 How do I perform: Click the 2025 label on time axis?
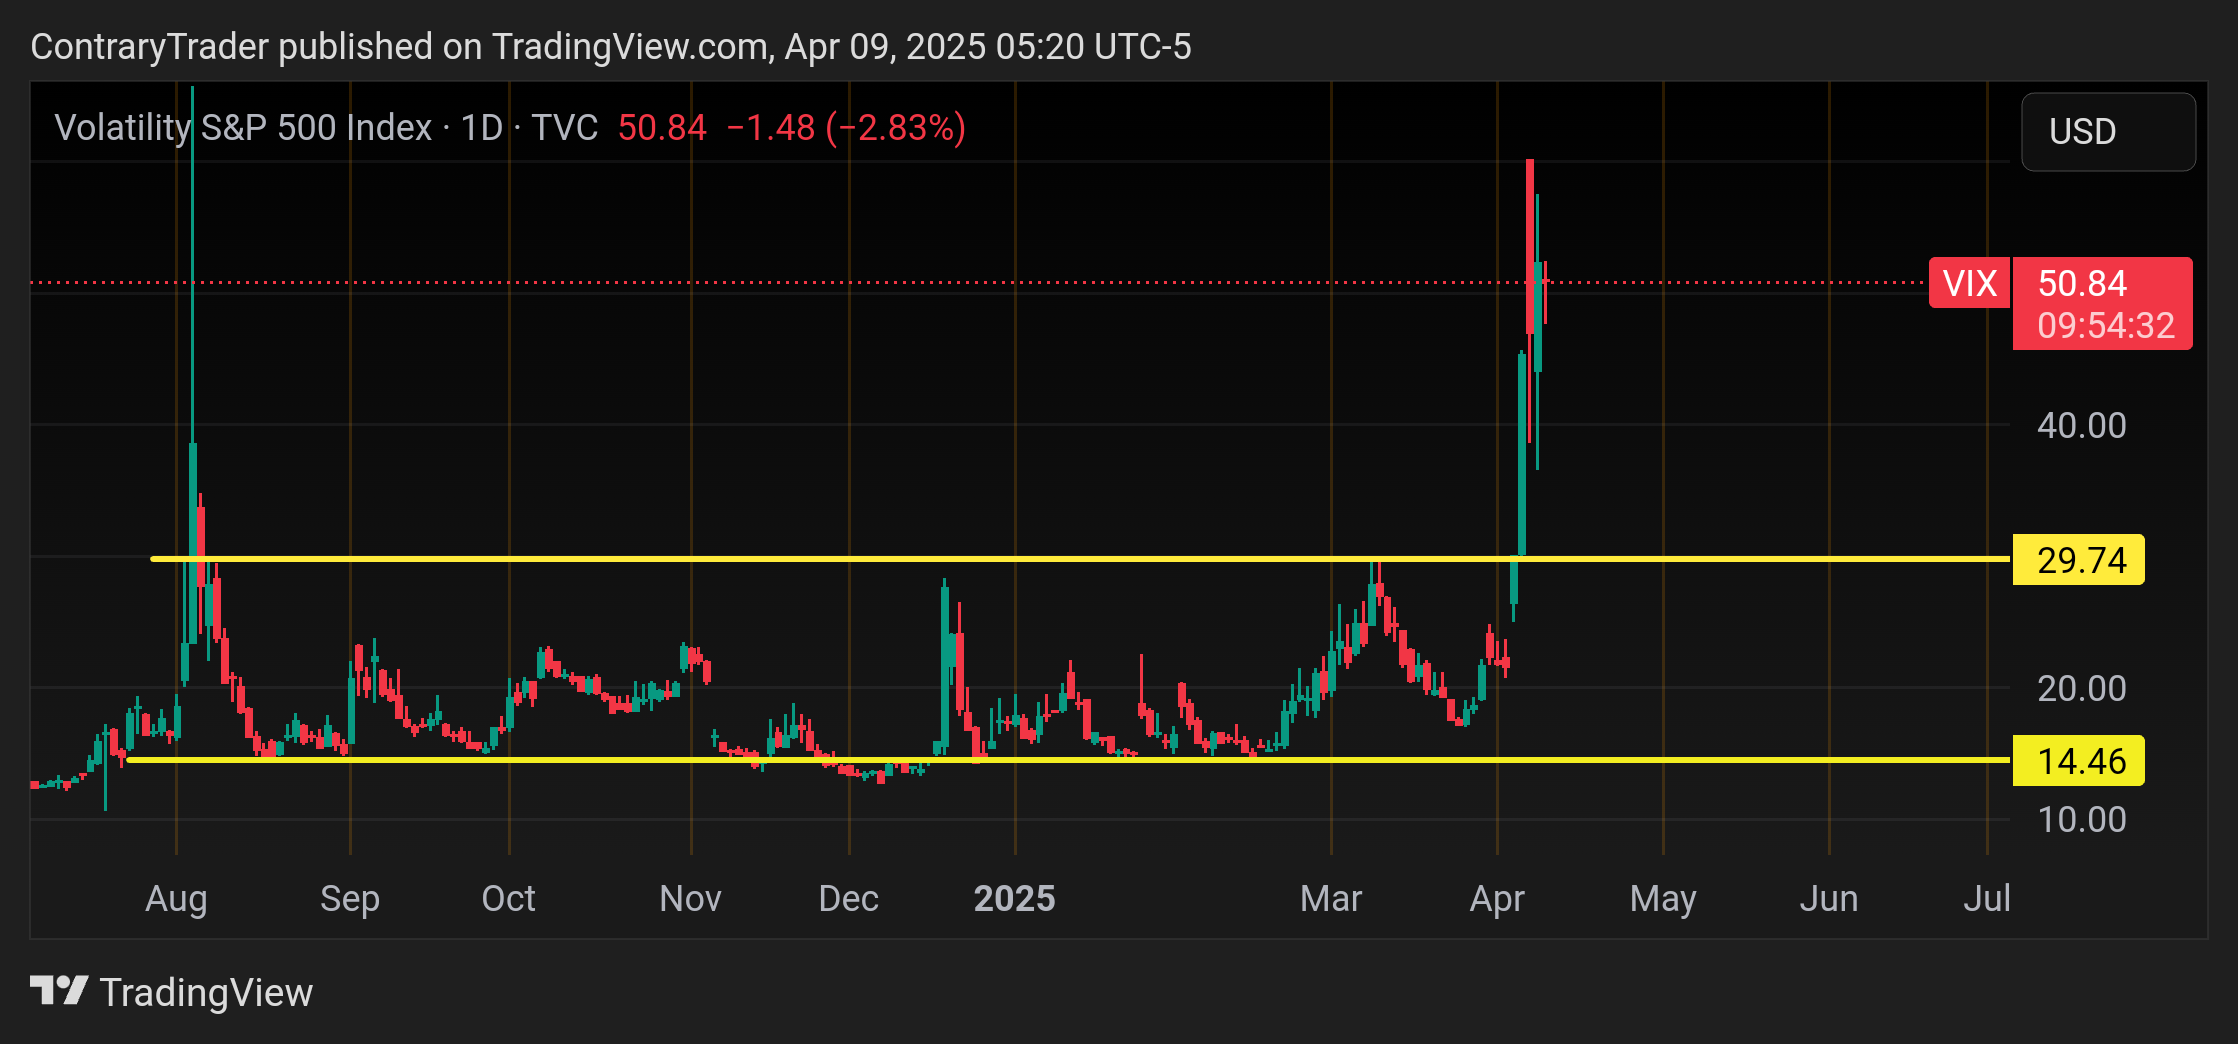point(1015,899)
